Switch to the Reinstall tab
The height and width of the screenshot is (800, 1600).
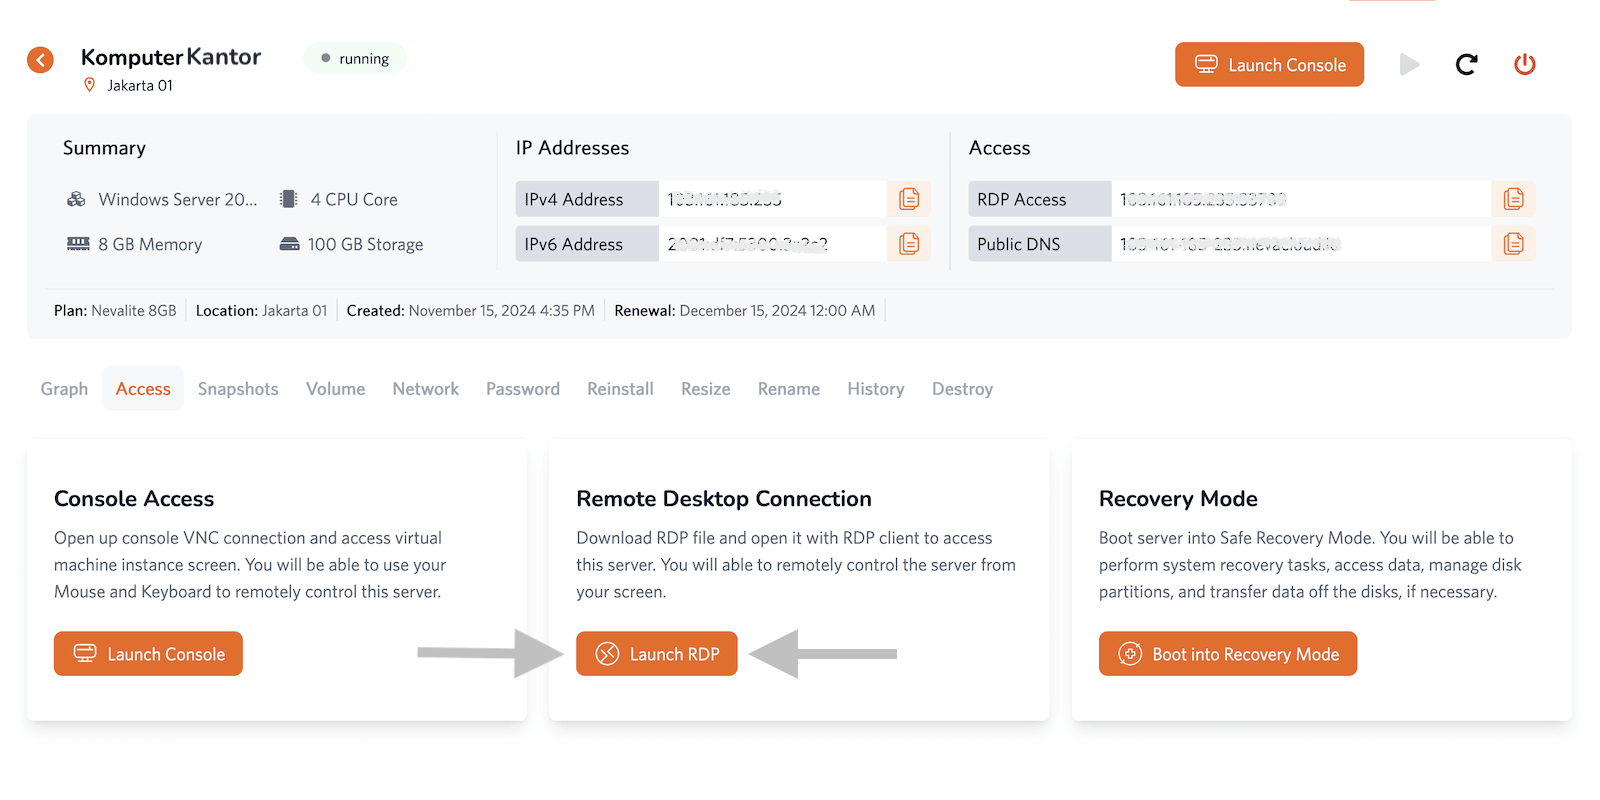coord(620,389)
